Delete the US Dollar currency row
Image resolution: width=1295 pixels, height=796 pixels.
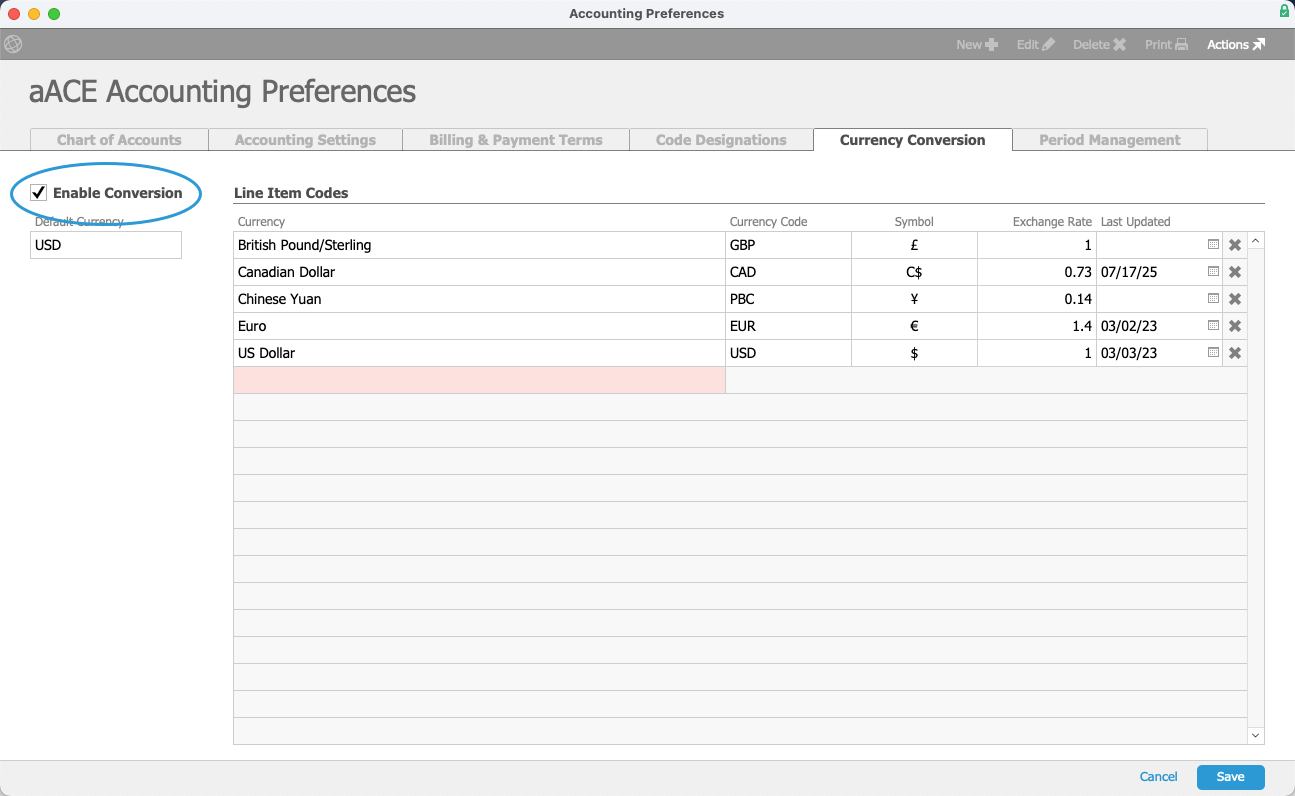coord(1235,353)
